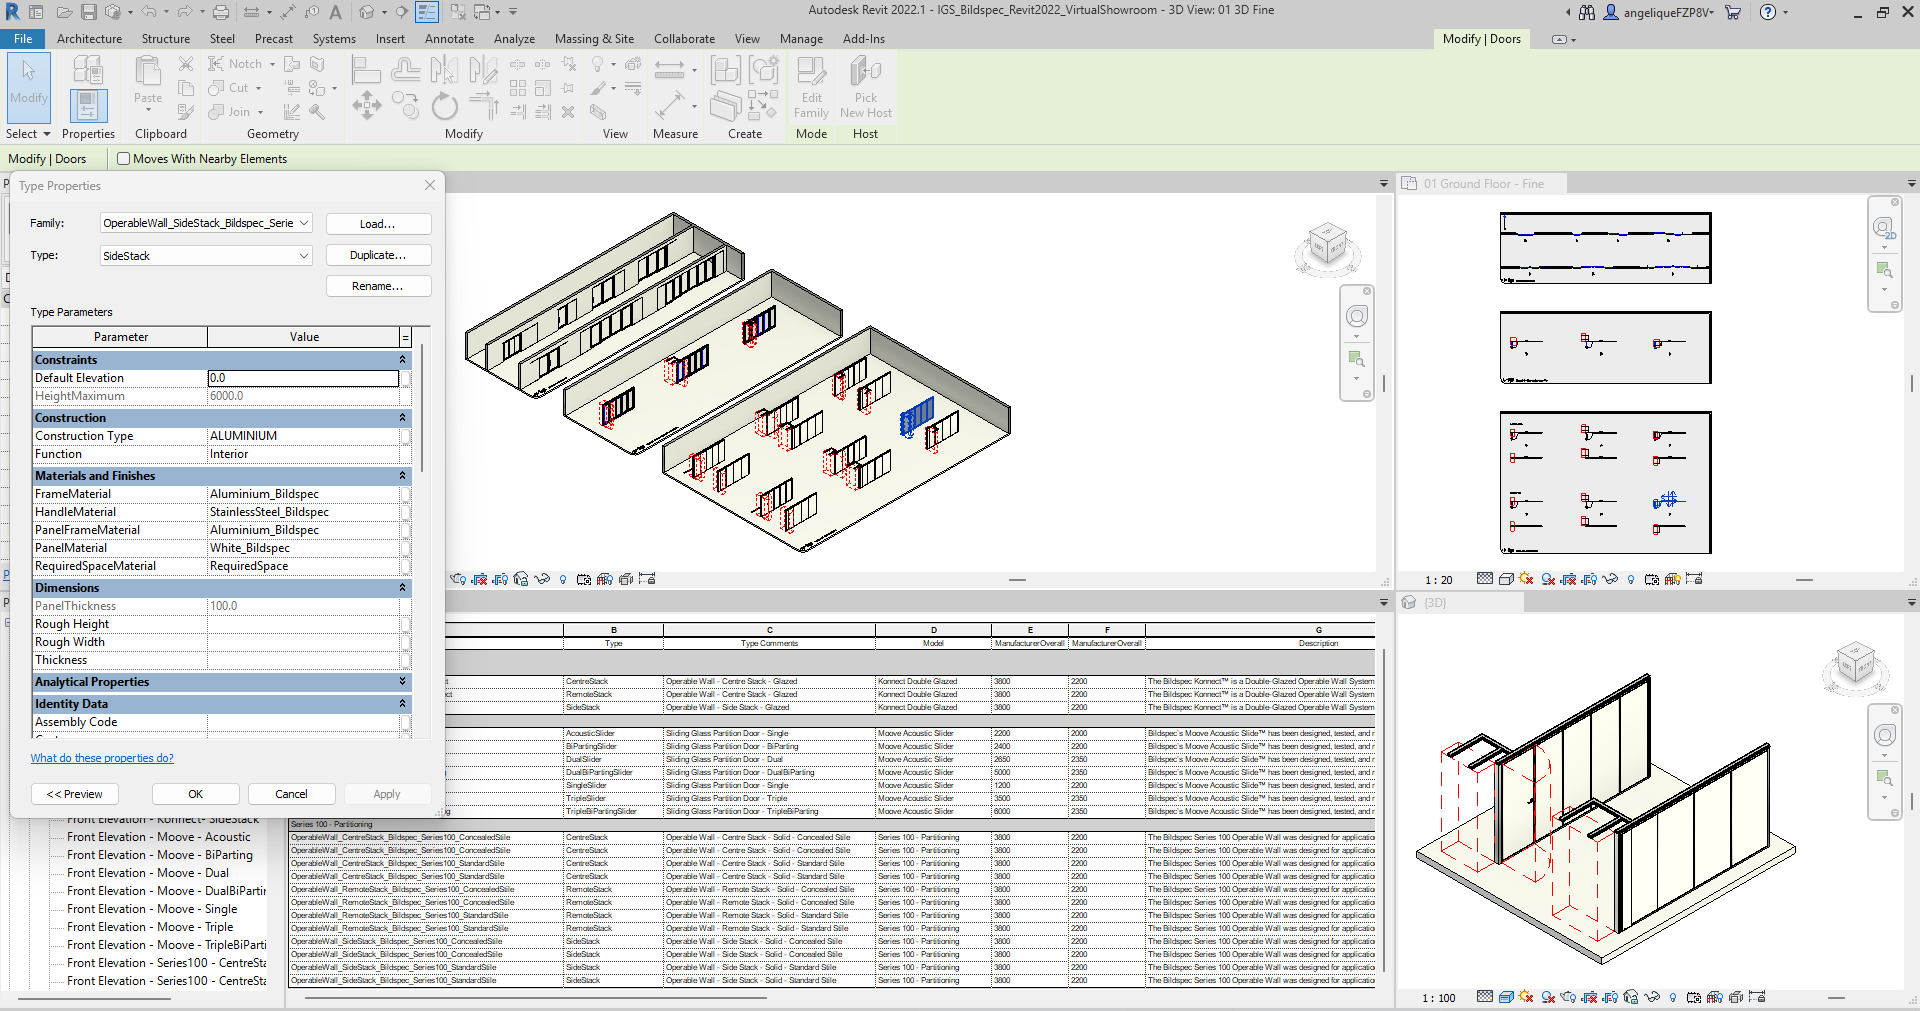The height and width of the screenshot is (1011, 1920).
Task: Open the Architecture ribbon tab
Action: pos(89,39)
